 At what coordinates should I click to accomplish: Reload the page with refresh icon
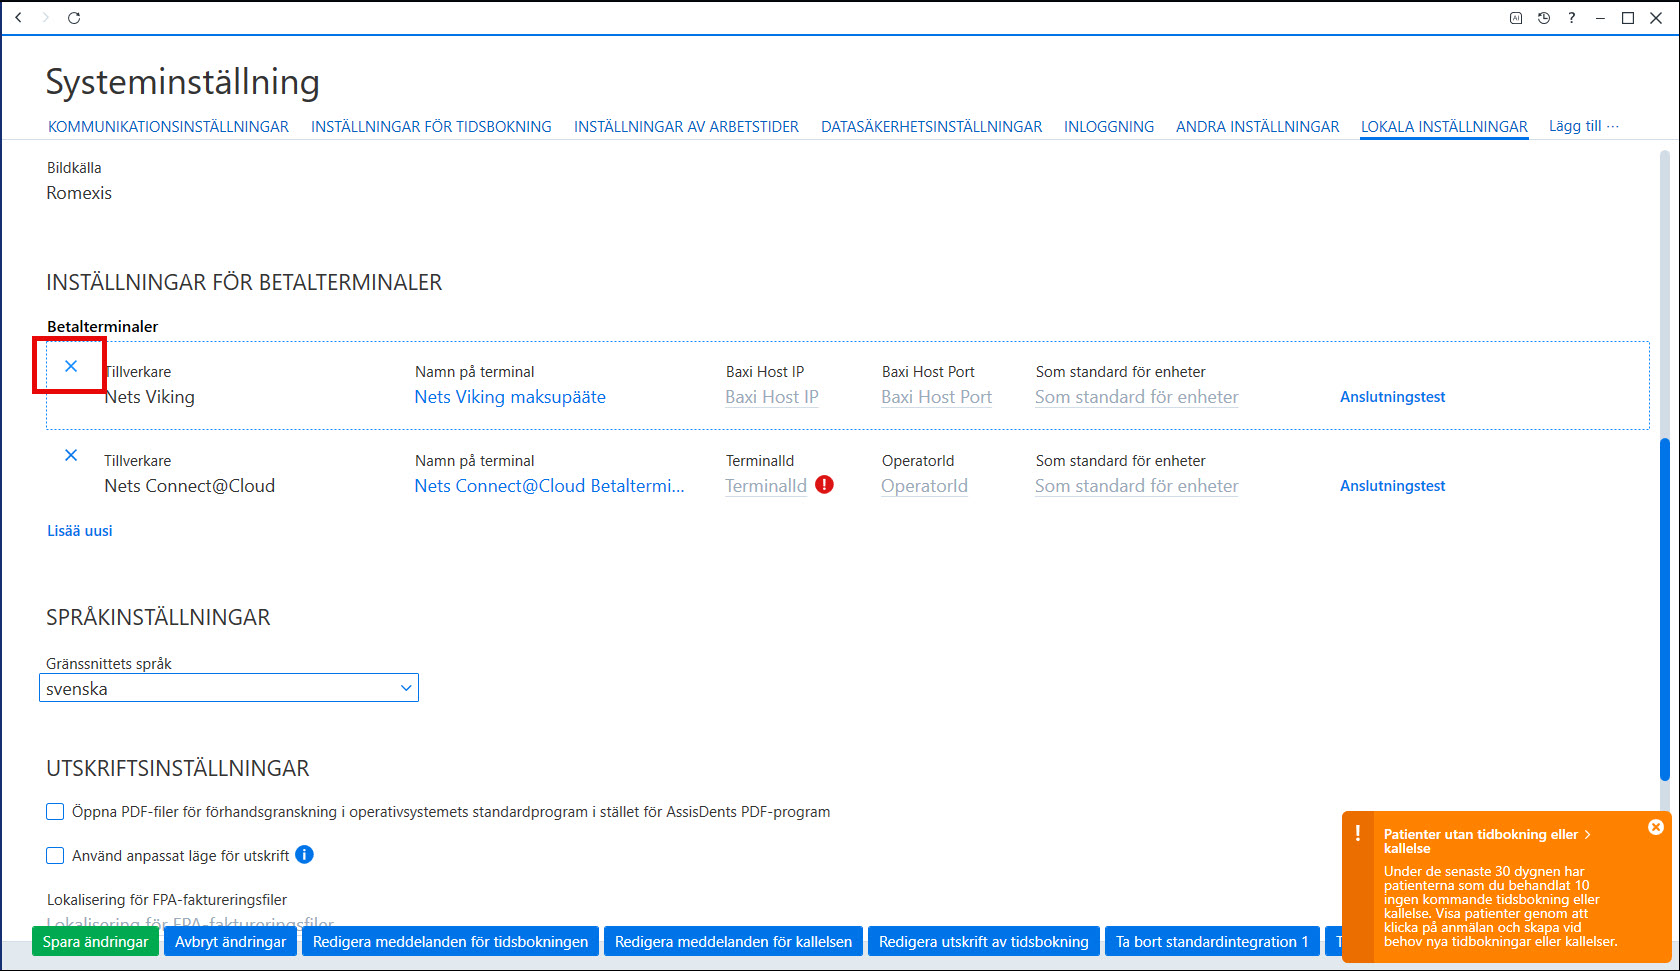click(x=74, y=18)
